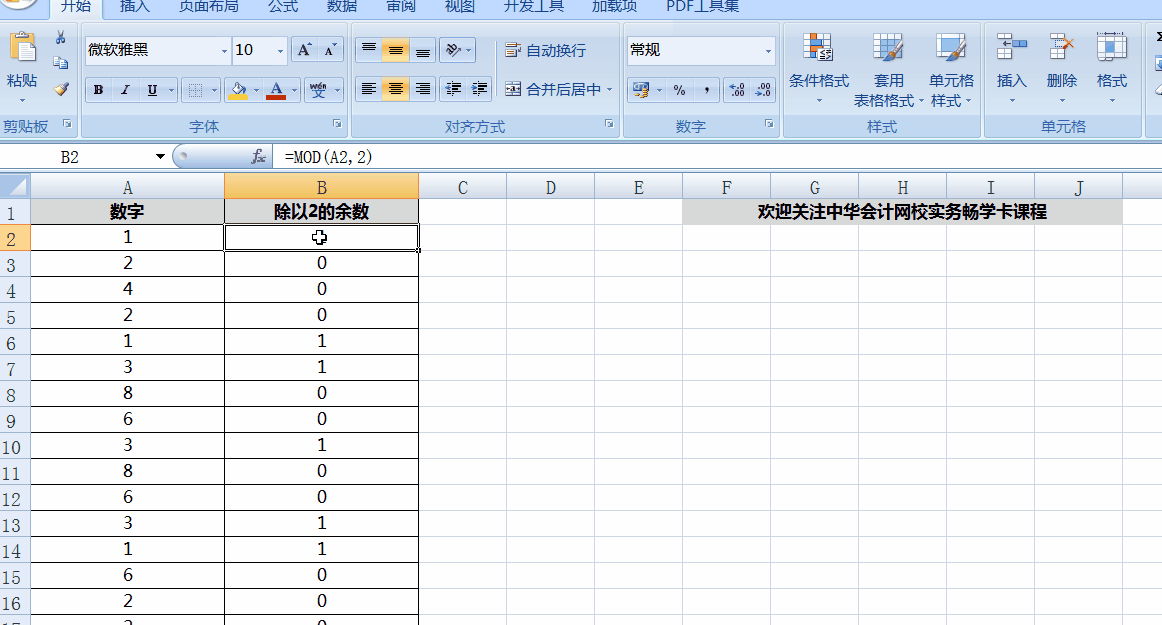Expand the 常规 number format dropdown

coord(768,51)
